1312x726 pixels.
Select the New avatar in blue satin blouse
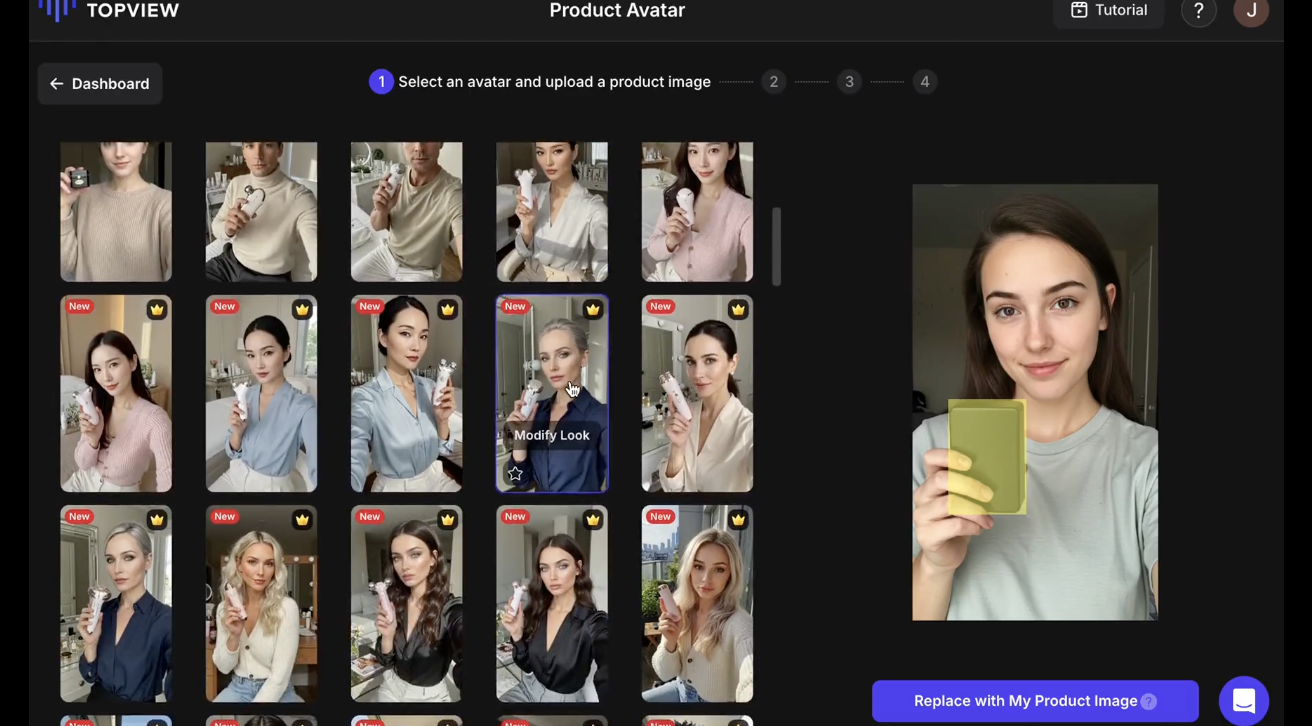coord(407,394)
